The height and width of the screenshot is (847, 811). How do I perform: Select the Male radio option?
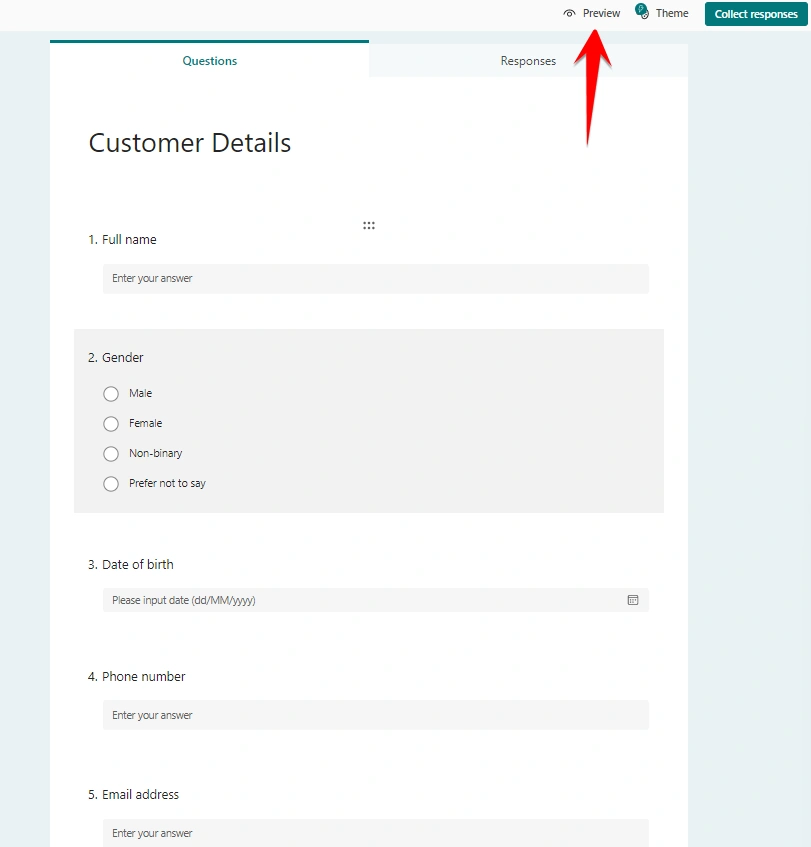coord(111,394)
